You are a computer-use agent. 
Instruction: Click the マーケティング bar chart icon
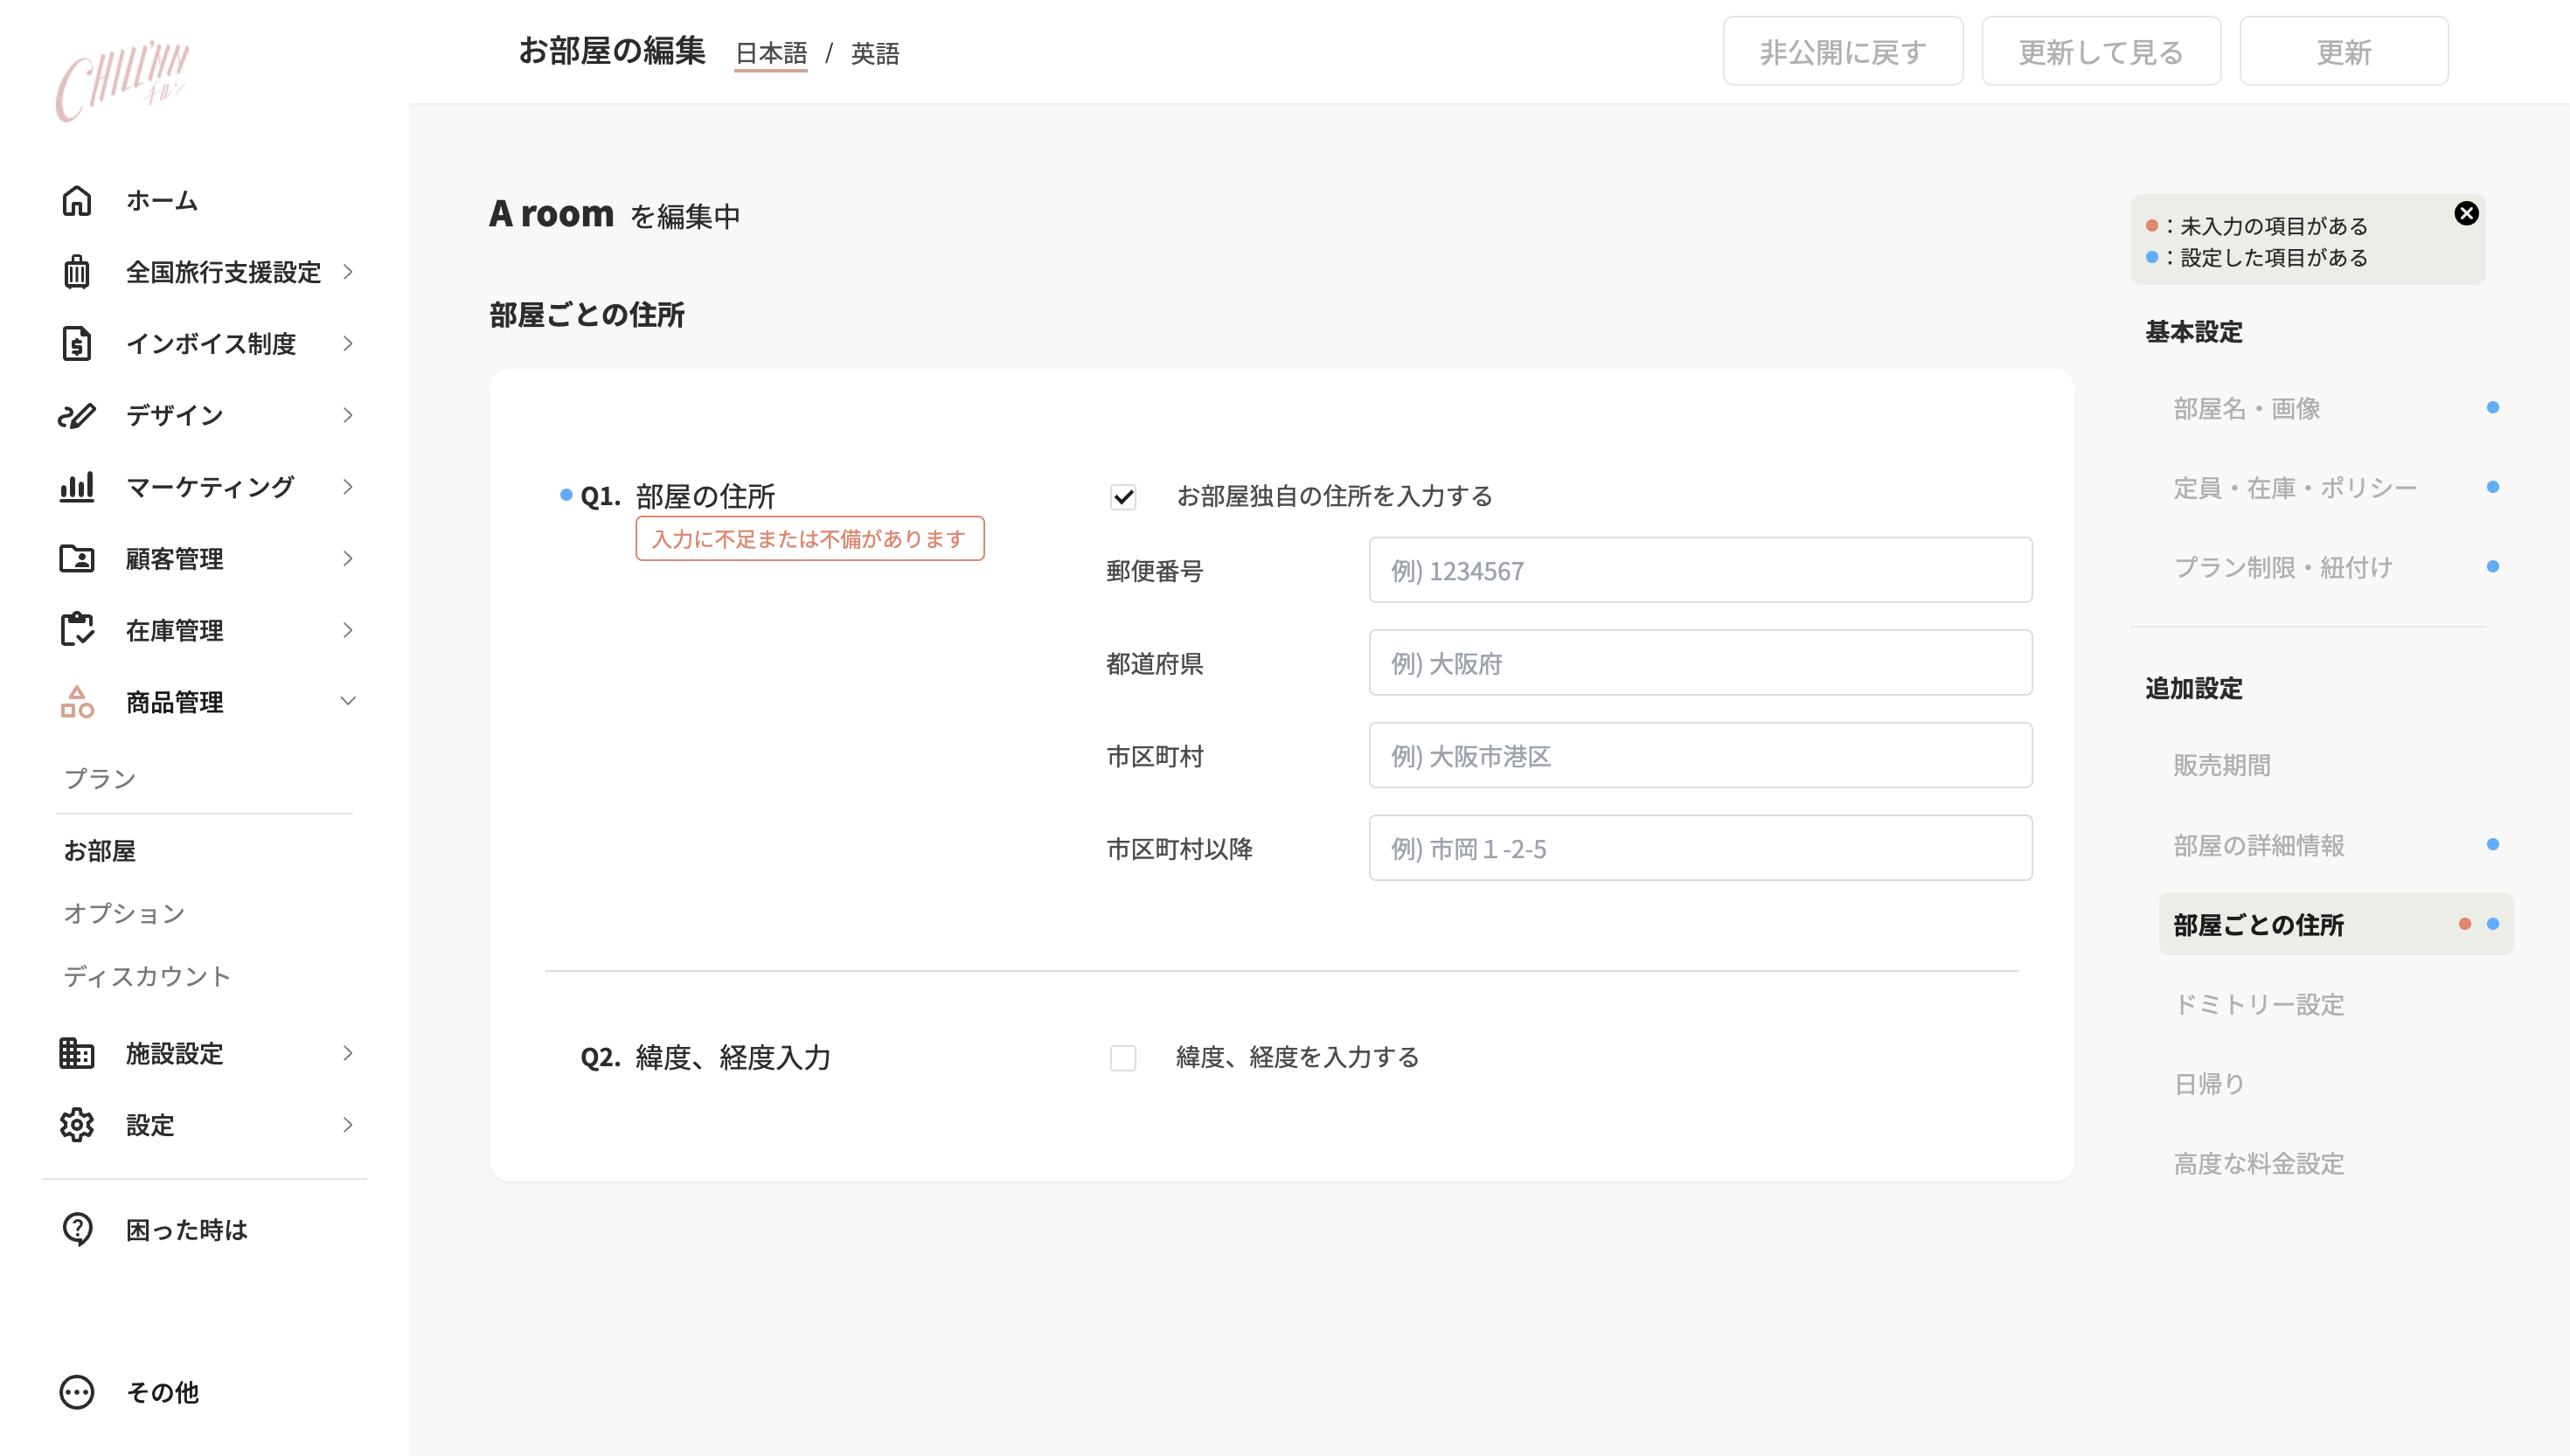pyautogui.click(x=78, y=487)
